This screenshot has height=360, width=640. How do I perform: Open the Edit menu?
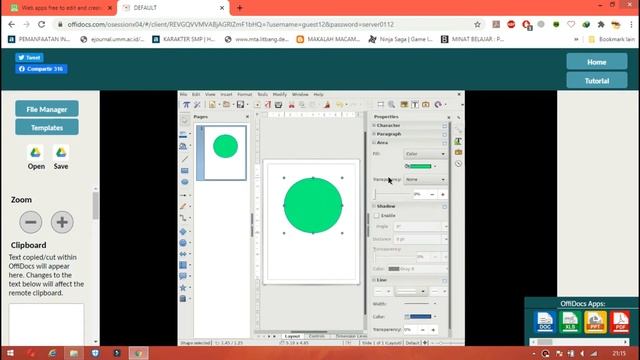click(x=196, y=95)
